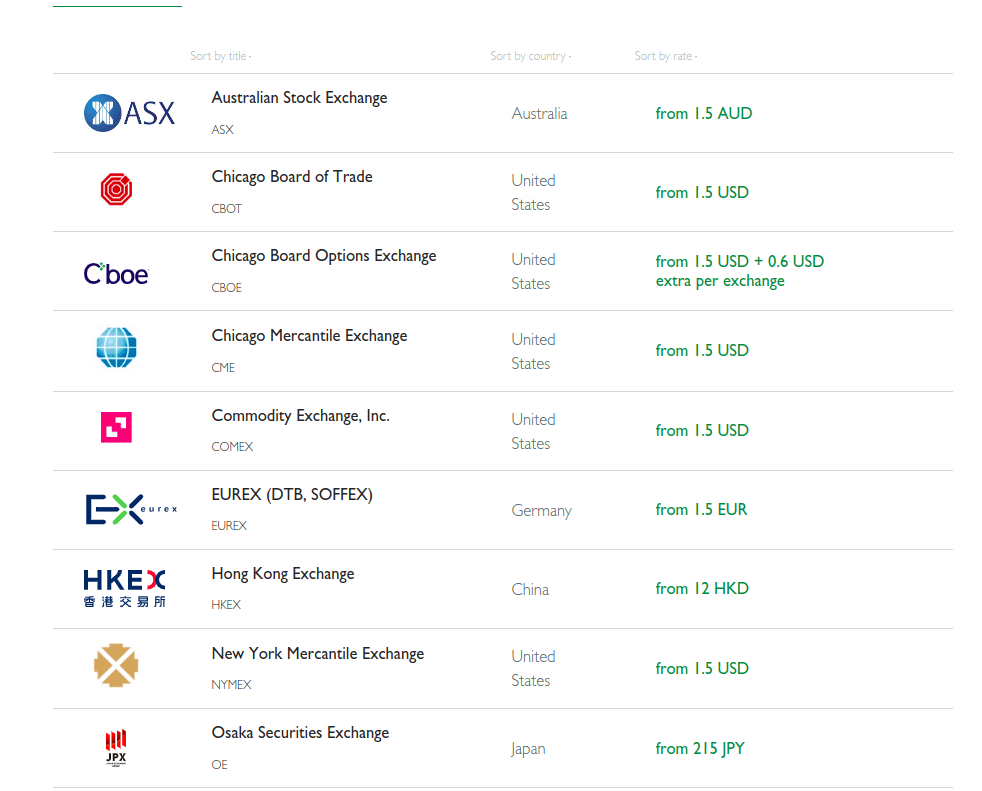The image size is (982, 791).
Task: Open Hong Kong Exchange title link
Action: [283, 574]
